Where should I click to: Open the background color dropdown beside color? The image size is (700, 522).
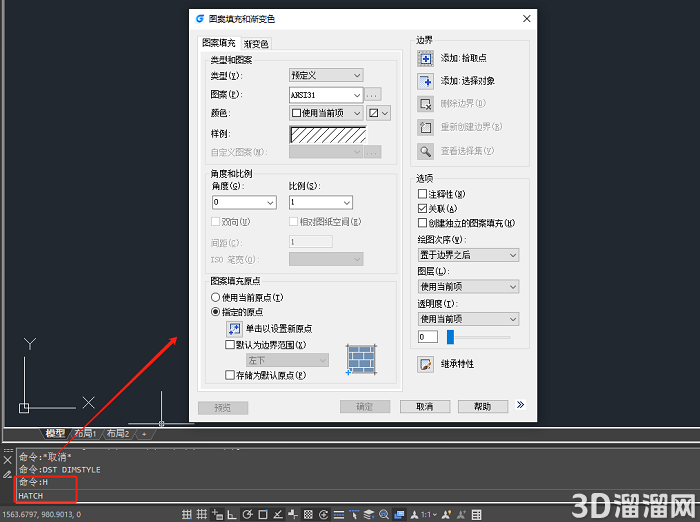coord(379,113)
